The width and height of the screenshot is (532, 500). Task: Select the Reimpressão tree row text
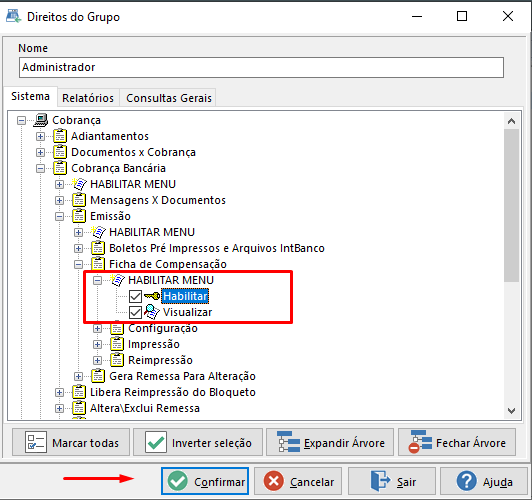coord(160,360)
